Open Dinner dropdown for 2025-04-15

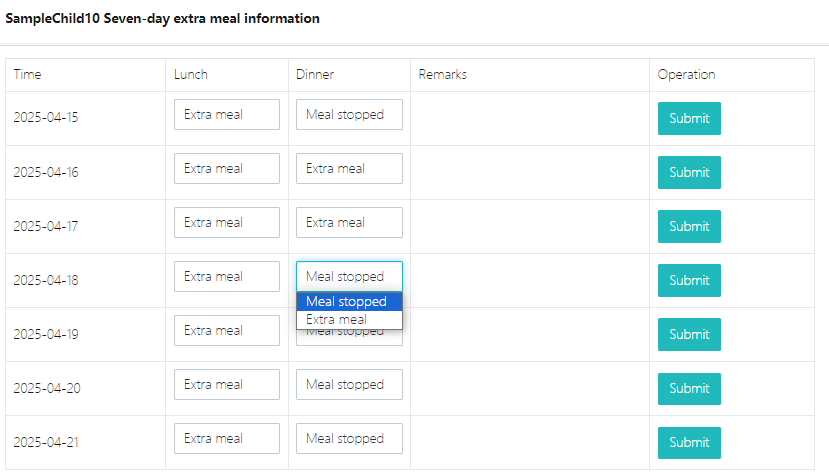349,115
